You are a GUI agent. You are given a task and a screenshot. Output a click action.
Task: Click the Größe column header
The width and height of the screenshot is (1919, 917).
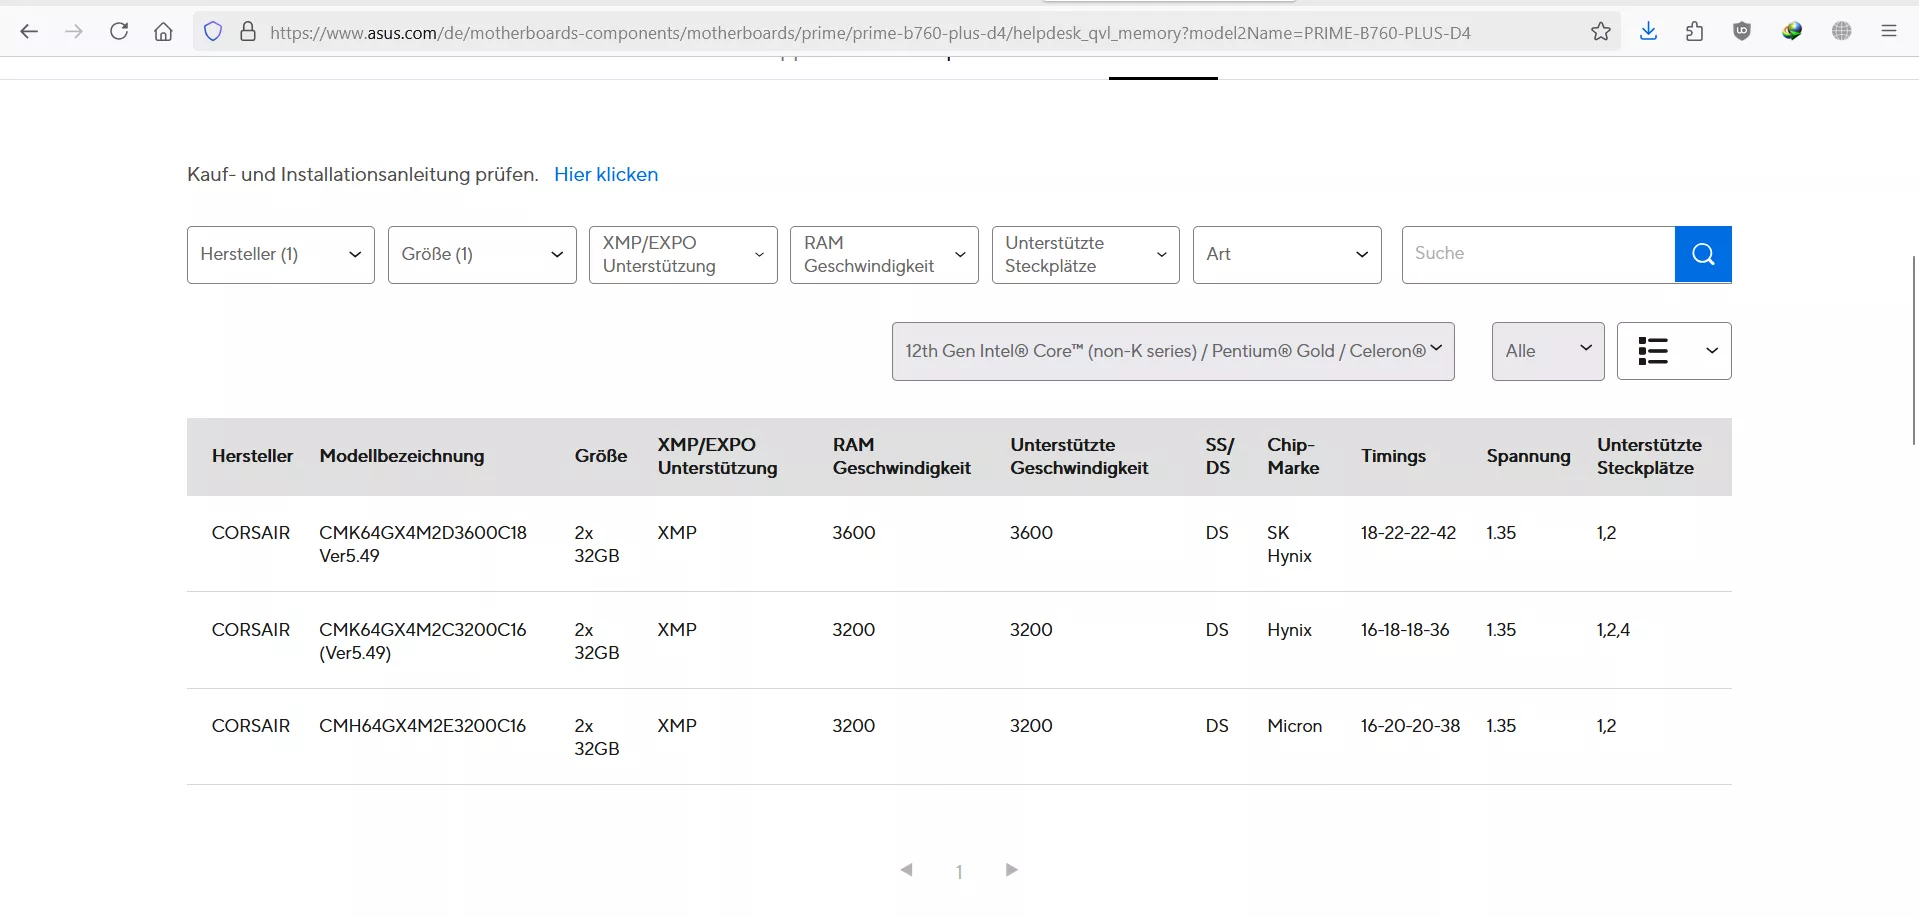click(601, 456)
